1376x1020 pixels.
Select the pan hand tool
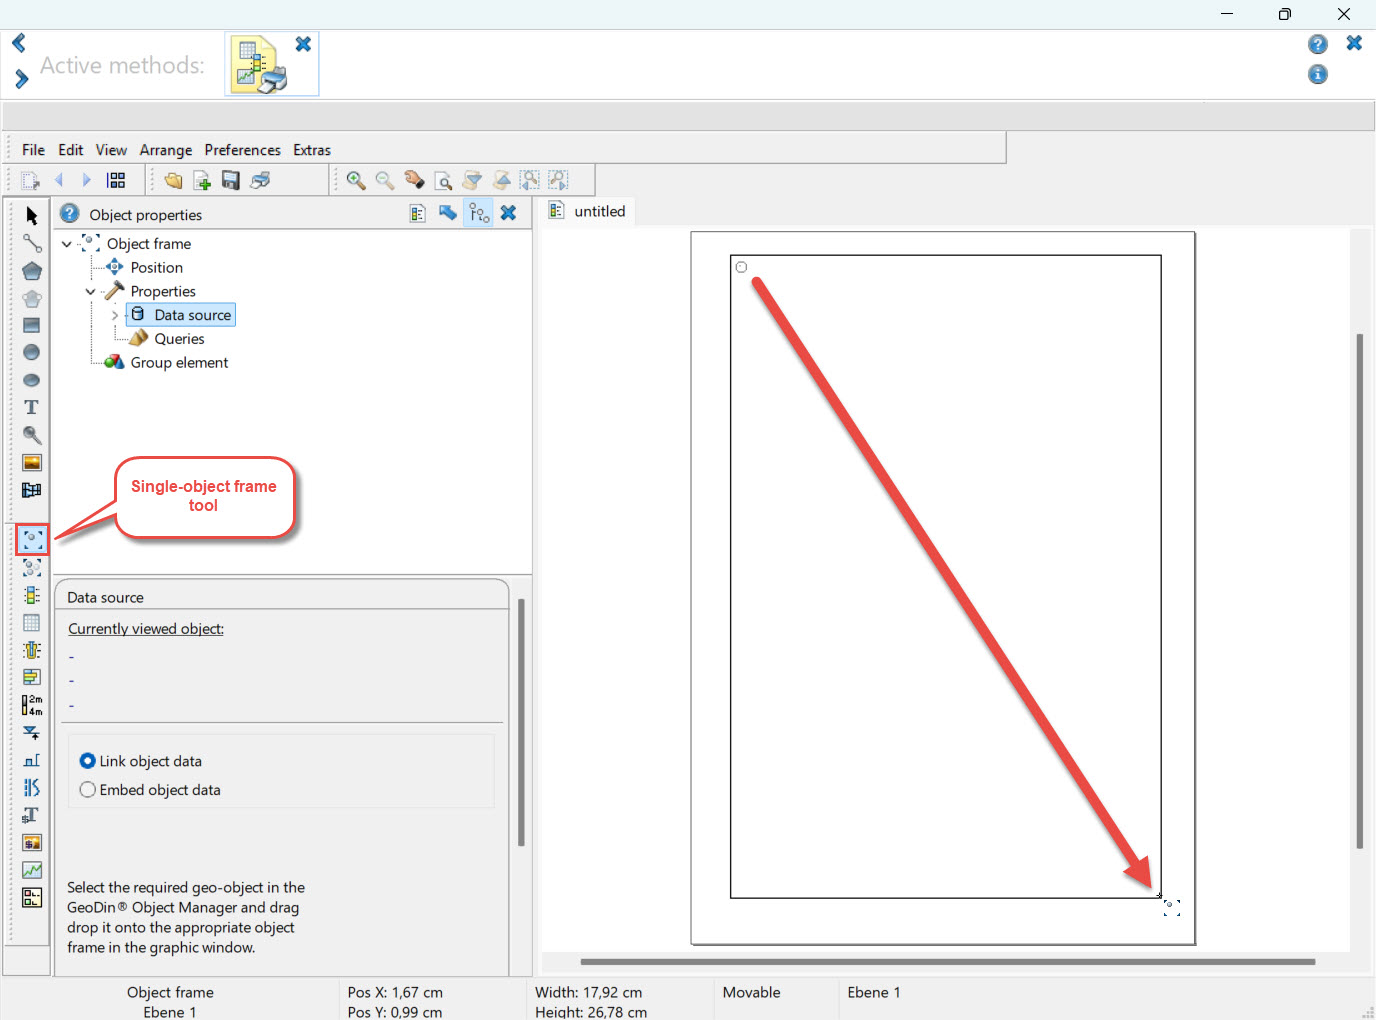tap(414, 180)
